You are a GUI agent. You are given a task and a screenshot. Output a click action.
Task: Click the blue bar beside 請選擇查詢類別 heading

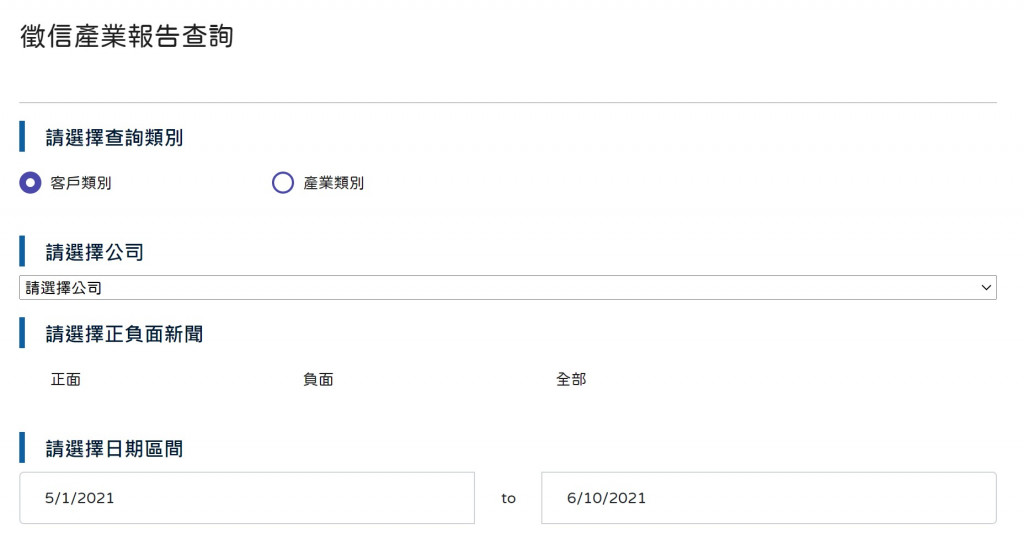tap(22, 137)
